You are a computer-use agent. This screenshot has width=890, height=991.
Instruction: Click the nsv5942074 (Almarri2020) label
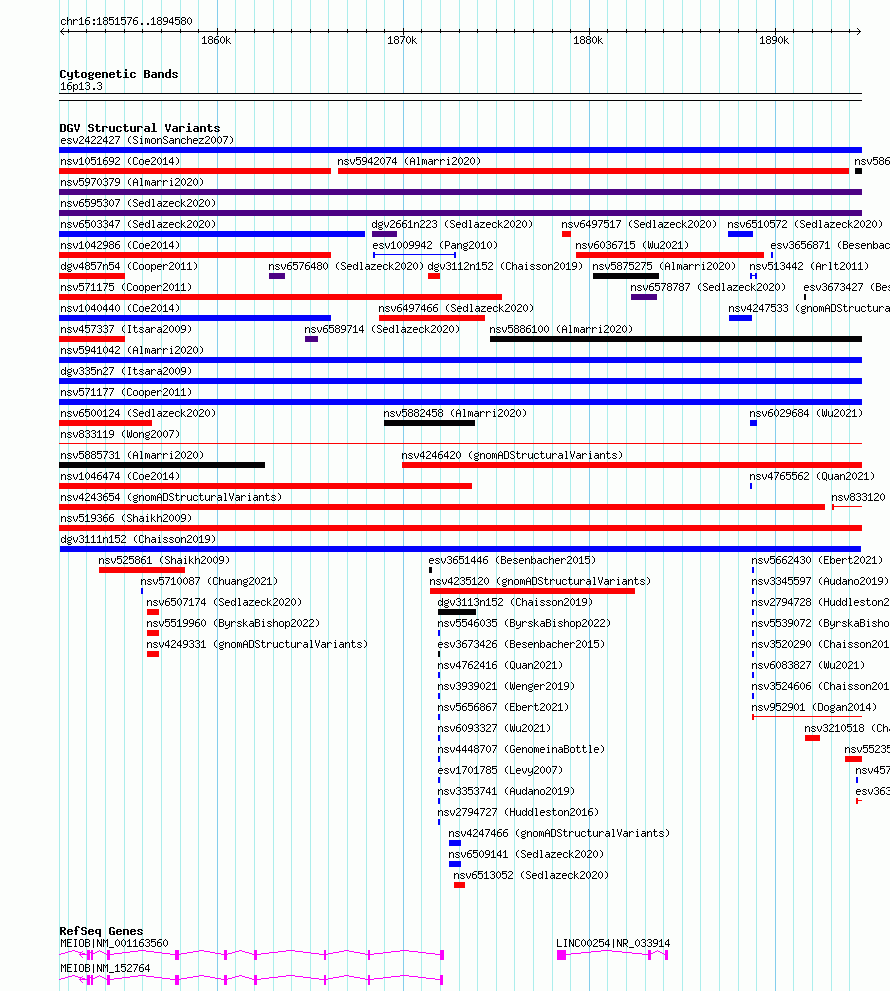pos(409,161)
